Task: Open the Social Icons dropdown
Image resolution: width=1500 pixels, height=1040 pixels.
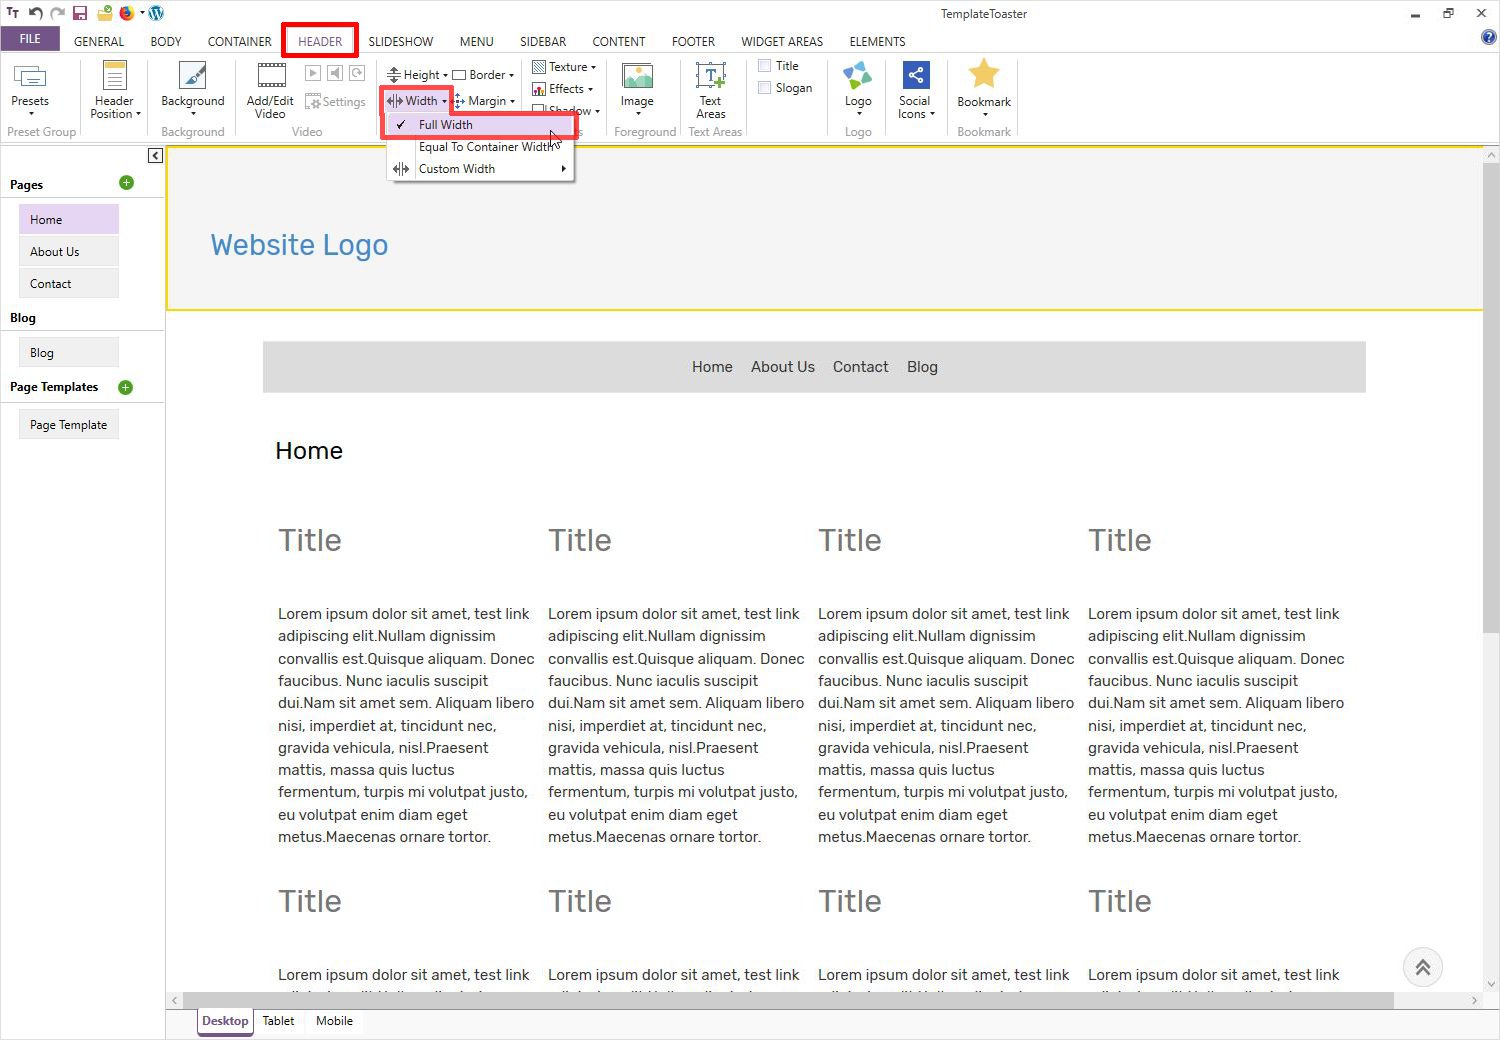Action: click(915, 90)
